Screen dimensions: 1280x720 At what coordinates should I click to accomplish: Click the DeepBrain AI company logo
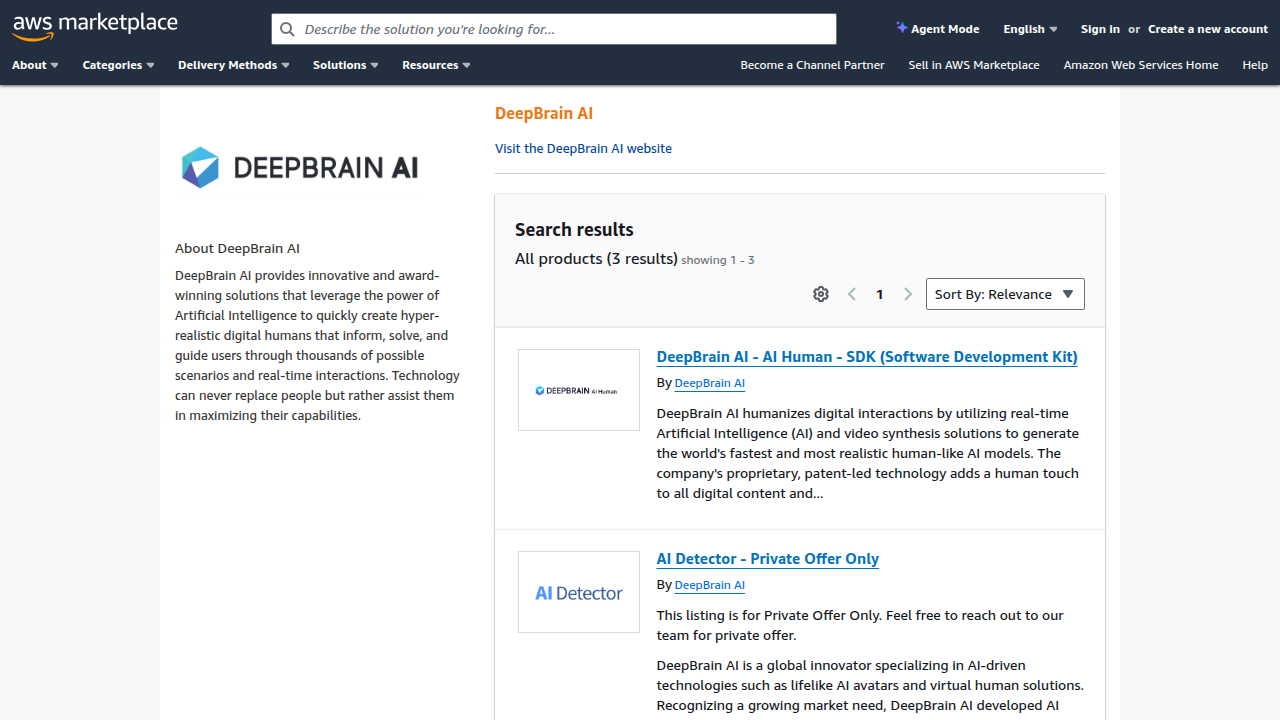pyautogui.click(x=299, y=167)
